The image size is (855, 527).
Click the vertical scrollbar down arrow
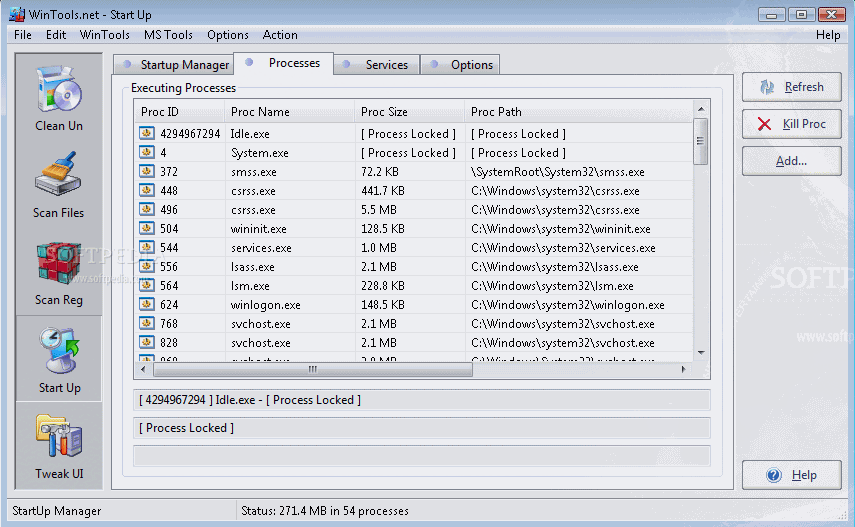coord(701,353)
